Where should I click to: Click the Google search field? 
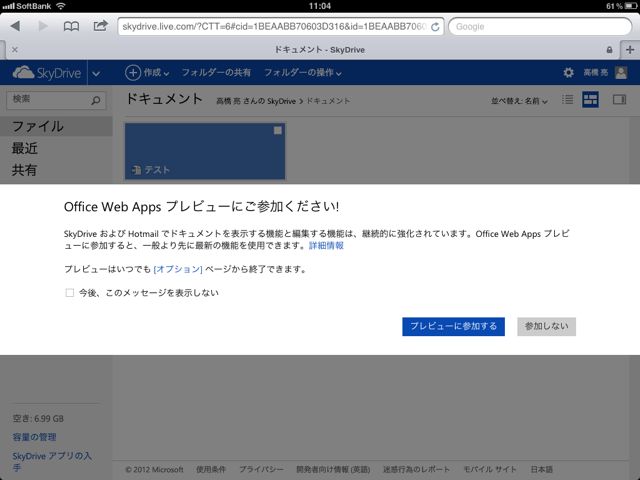coord(540,27)
